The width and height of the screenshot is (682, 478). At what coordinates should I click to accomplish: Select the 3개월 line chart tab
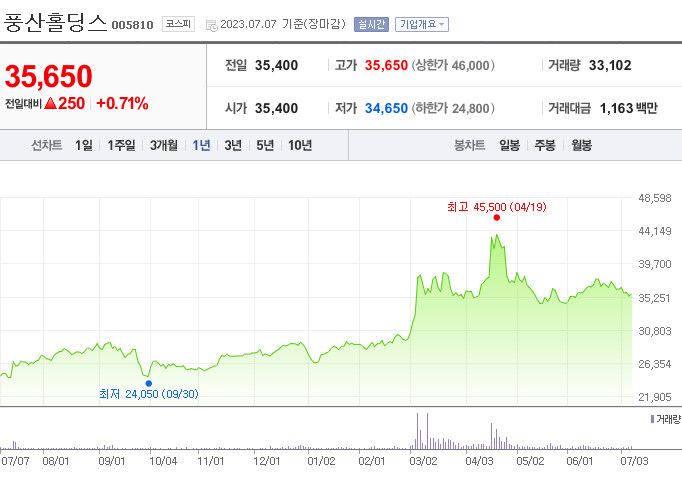(164, 145)
